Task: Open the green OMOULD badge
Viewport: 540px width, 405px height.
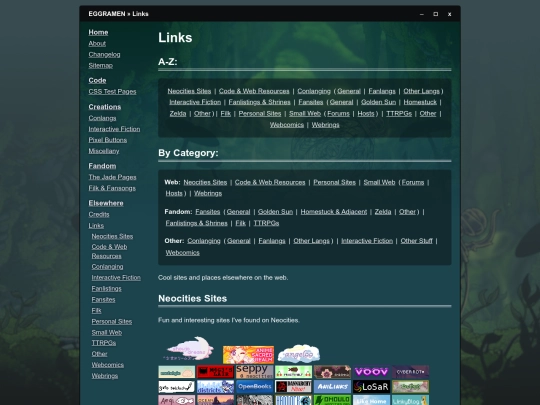Action: point(332,400)
